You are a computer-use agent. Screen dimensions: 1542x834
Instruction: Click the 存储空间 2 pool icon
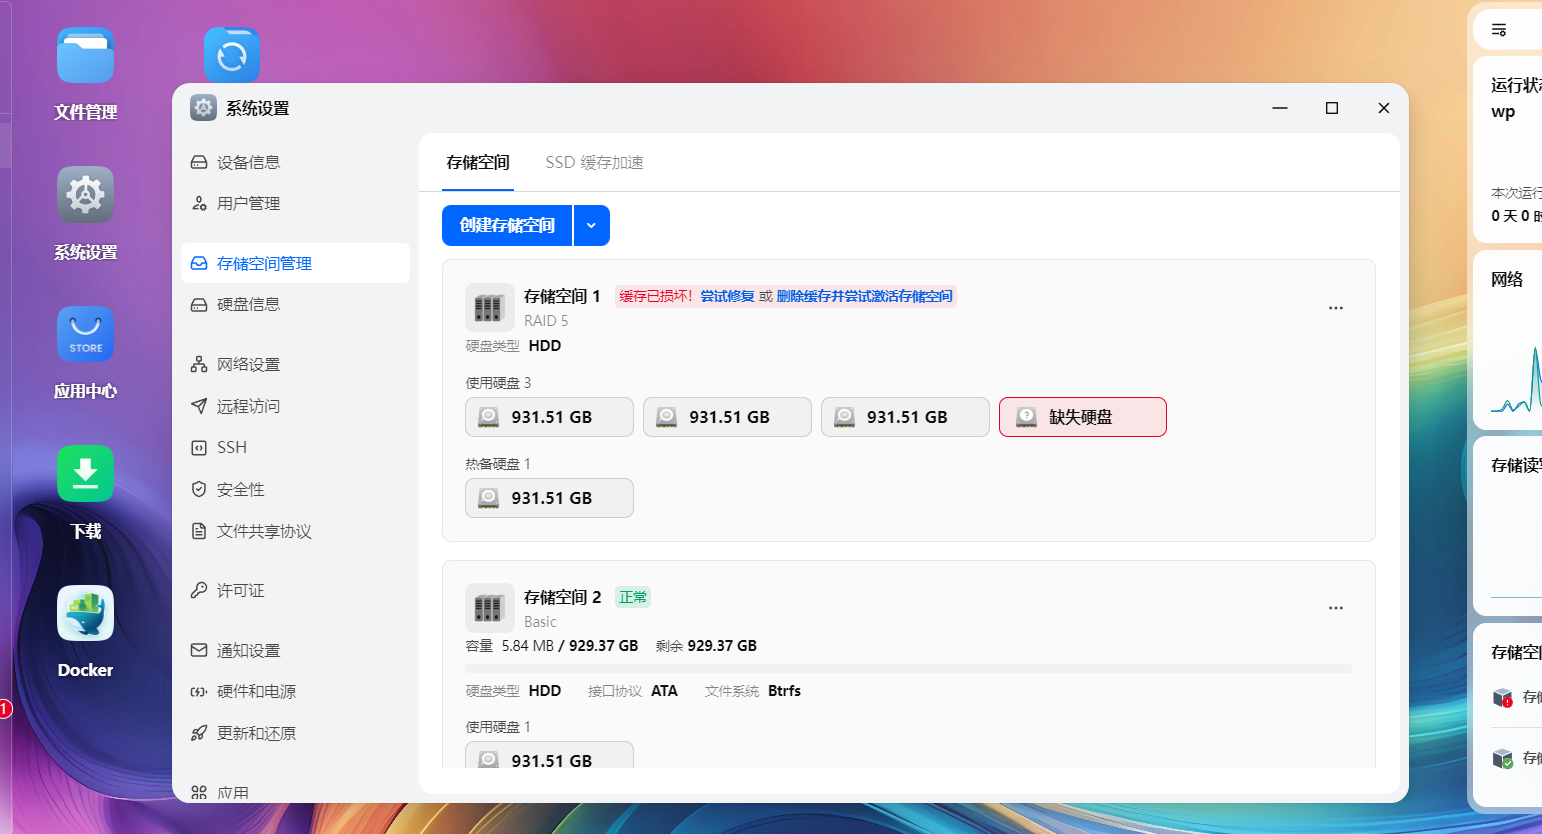tap(490, 608)
